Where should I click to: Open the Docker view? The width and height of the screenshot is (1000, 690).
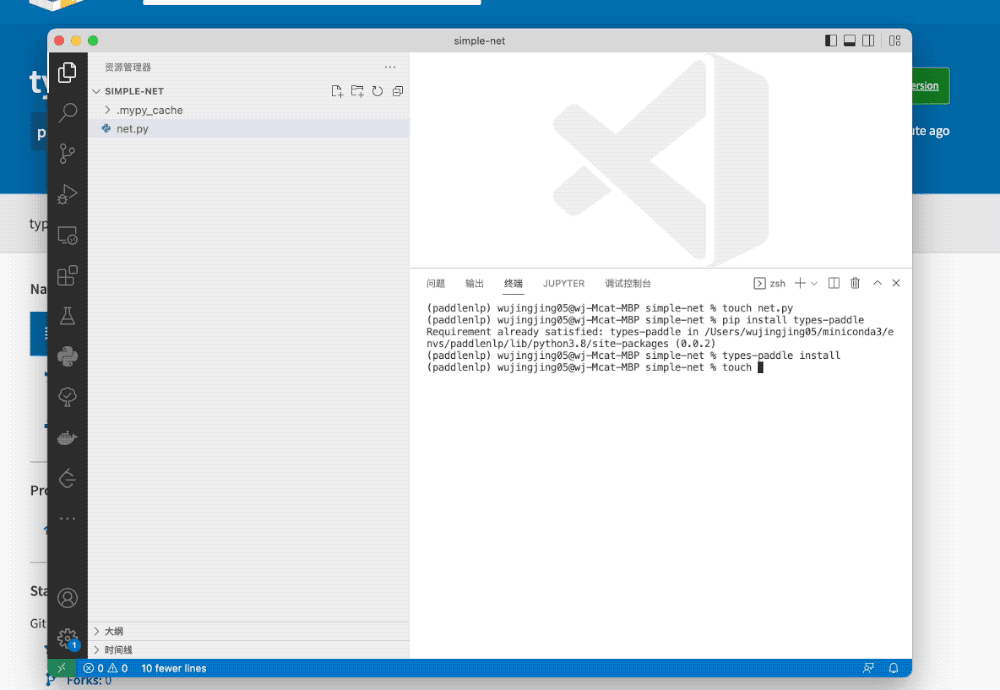67,438
